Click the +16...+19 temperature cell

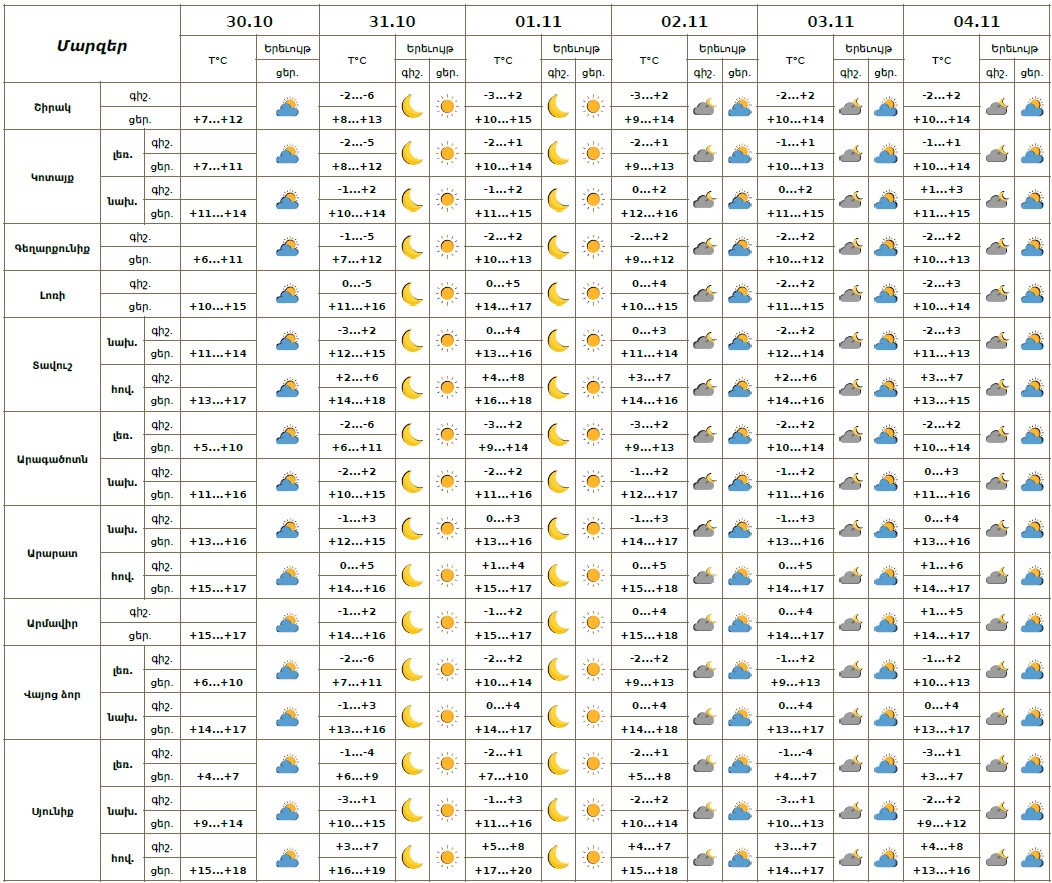coord(357,870)
